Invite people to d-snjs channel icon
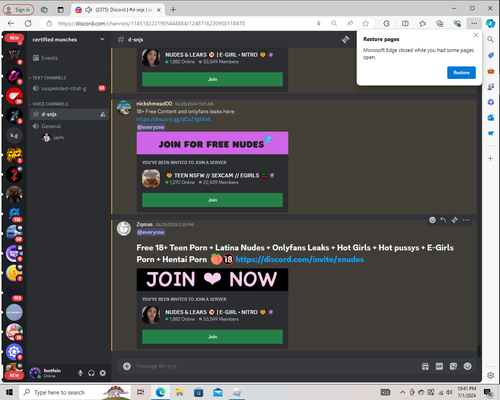Screen dimensions: 500x400 [103, 114]
